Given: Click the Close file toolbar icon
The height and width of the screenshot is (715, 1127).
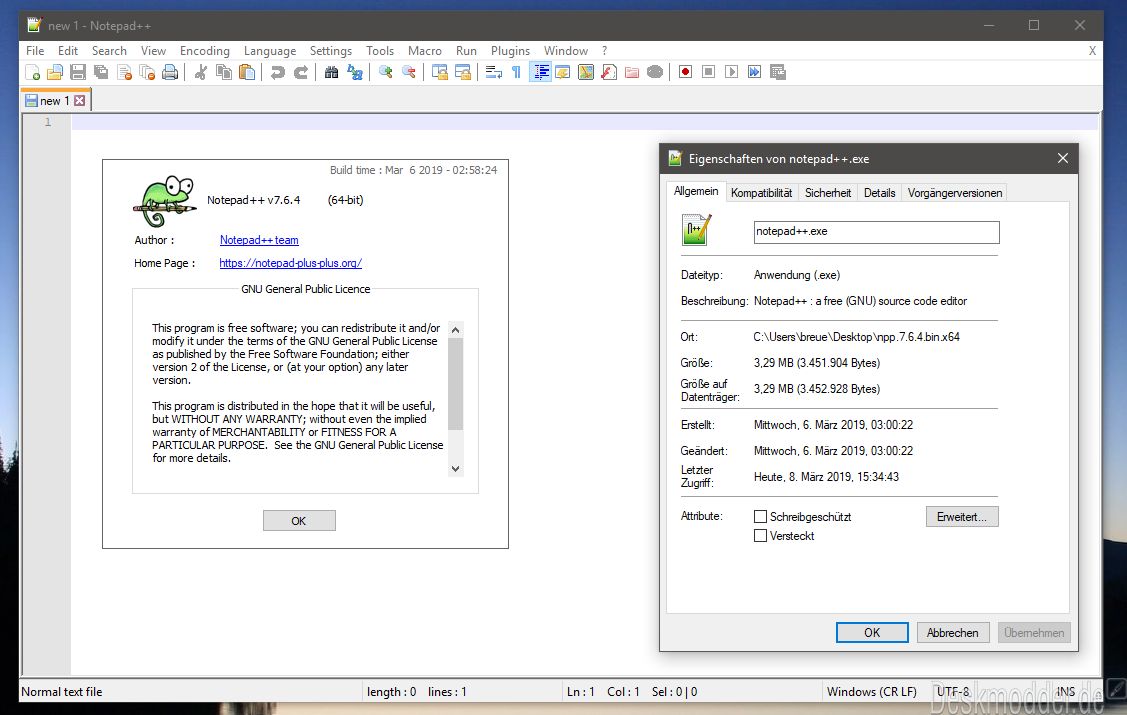Looking at the screenshot, I should pos(124,72).
